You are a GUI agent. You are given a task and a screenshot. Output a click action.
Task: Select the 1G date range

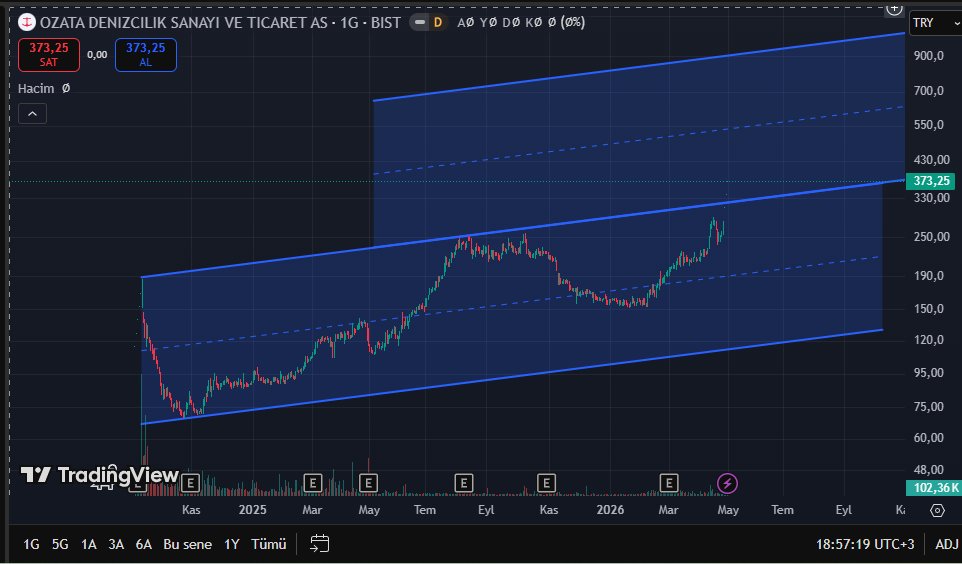coord(31,544)
